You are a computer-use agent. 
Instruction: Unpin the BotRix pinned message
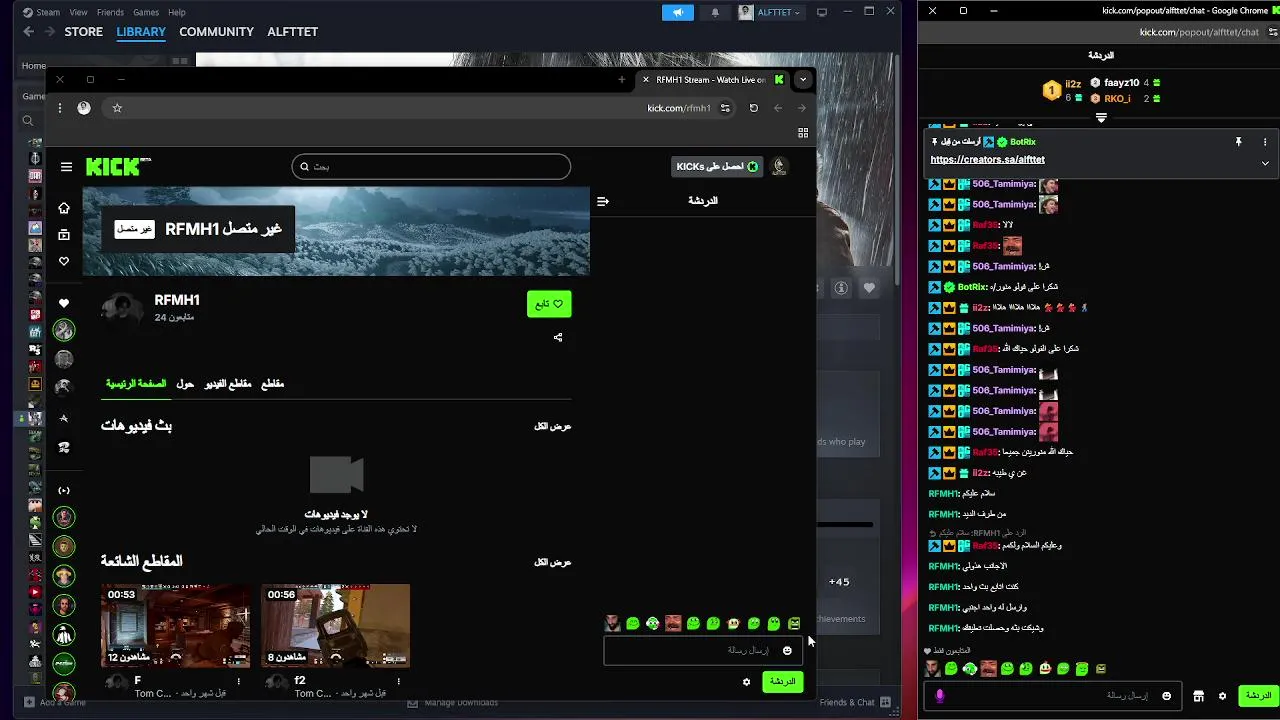point(1238,142)
